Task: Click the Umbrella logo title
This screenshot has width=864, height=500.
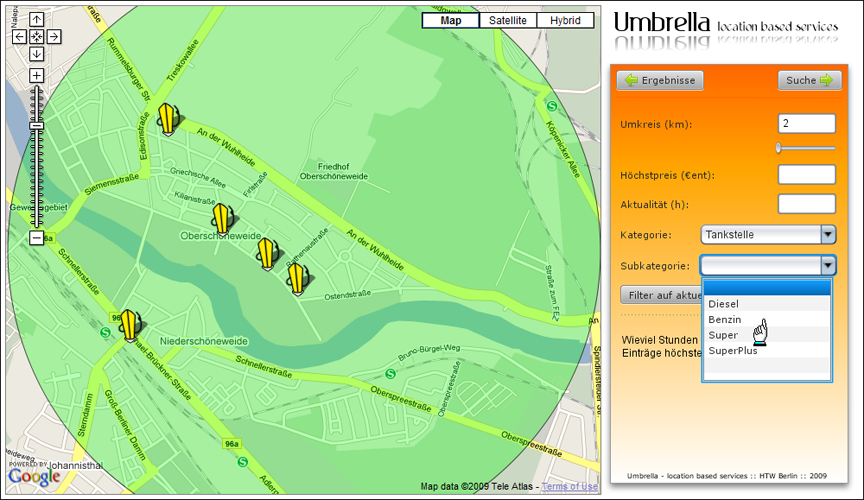Action: coord(662,23)
